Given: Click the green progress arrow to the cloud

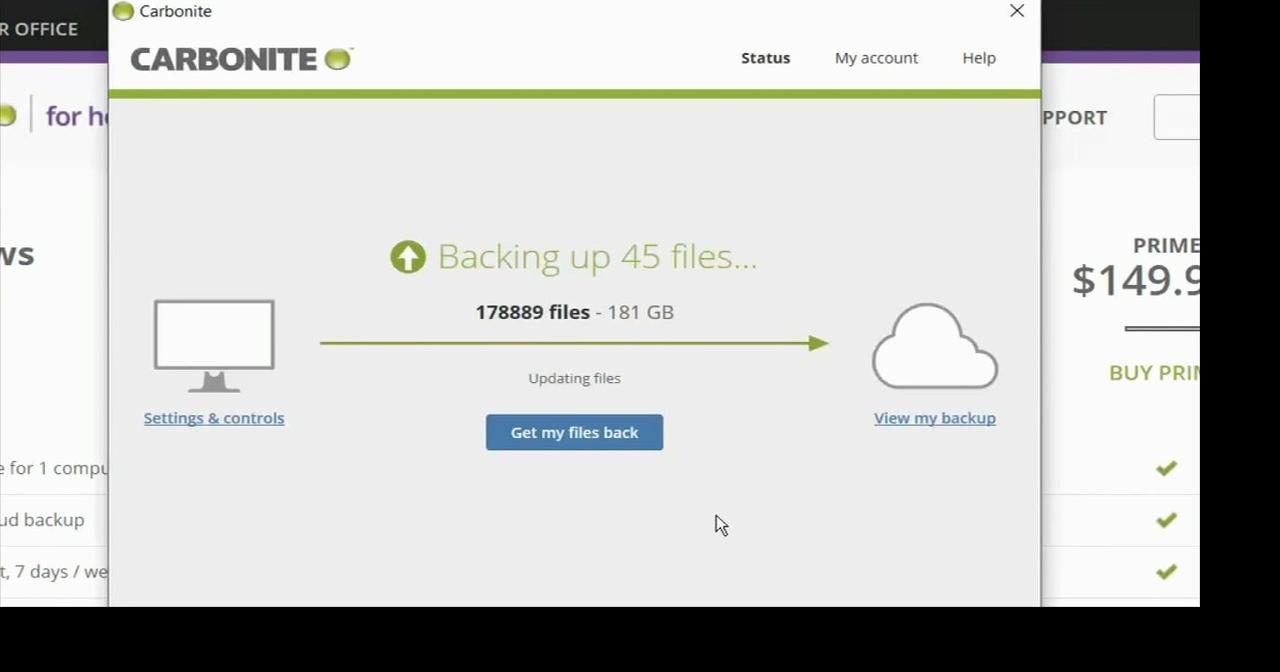Looking at the screenshot, I should click(574, 343).
